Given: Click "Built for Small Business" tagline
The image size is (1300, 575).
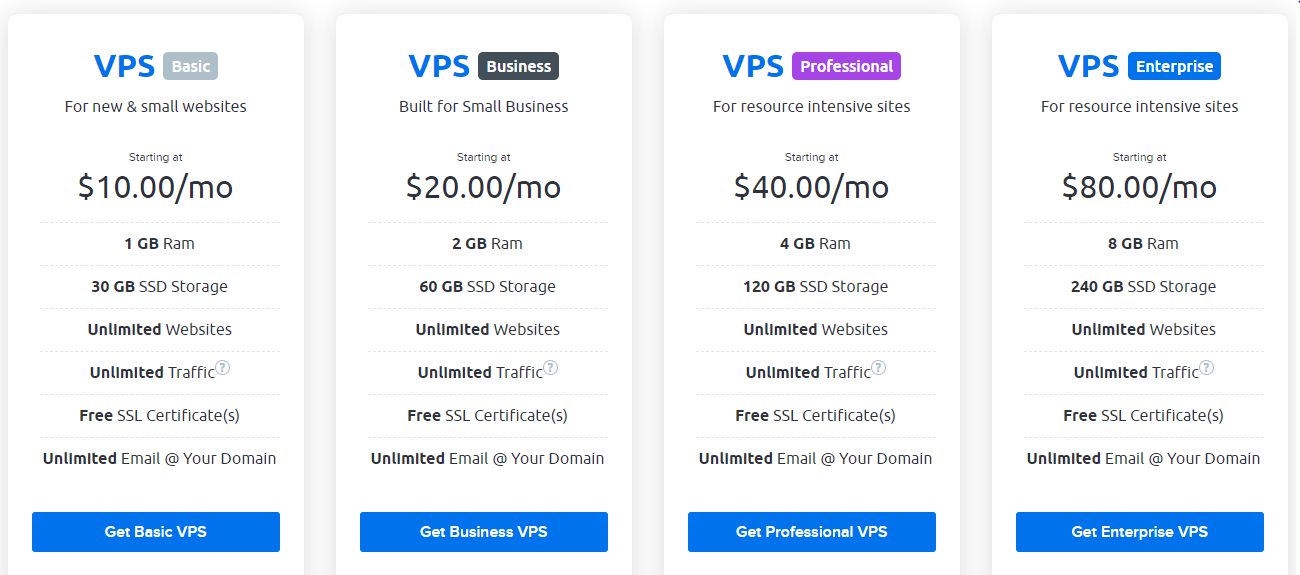Looking at the screenshot, I should click(x=484, y=106).
